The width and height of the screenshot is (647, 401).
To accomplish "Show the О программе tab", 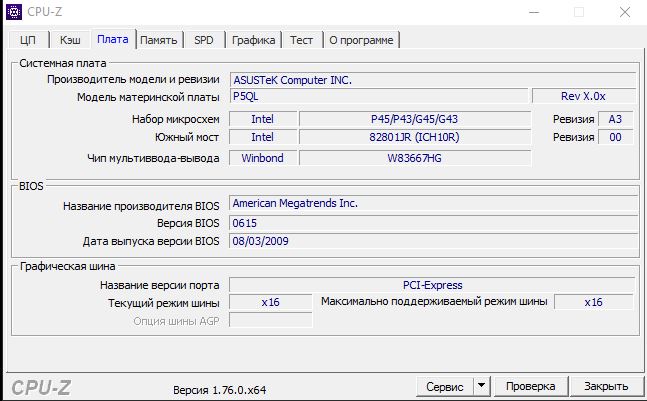I will [361, 40].
